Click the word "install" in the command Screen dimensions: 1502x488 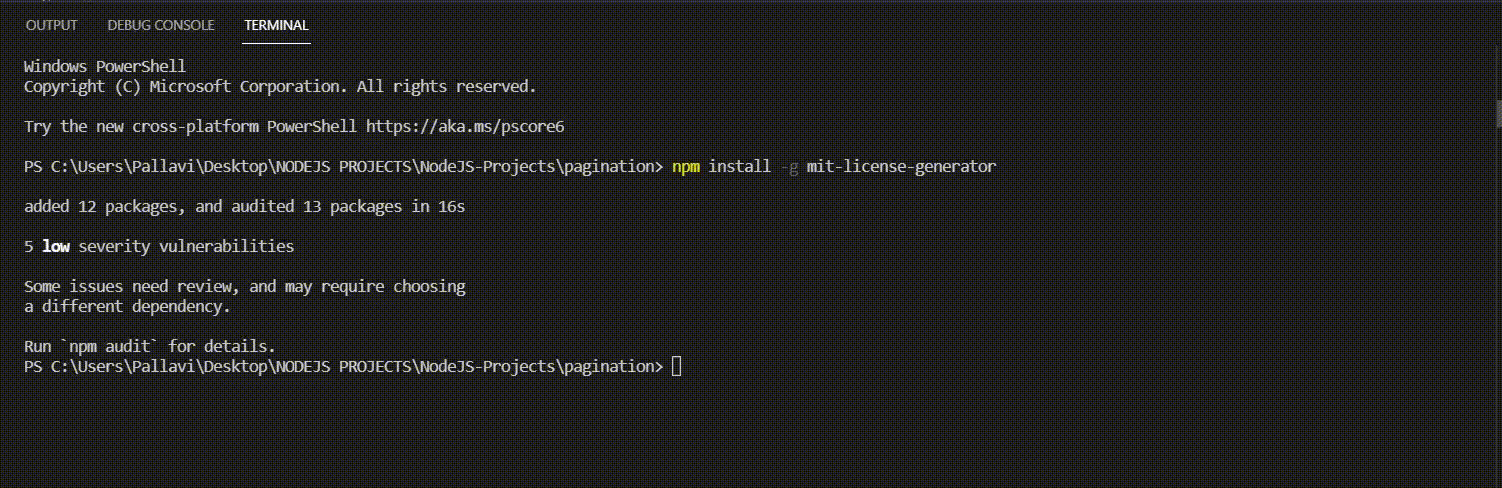pos(739,166)
